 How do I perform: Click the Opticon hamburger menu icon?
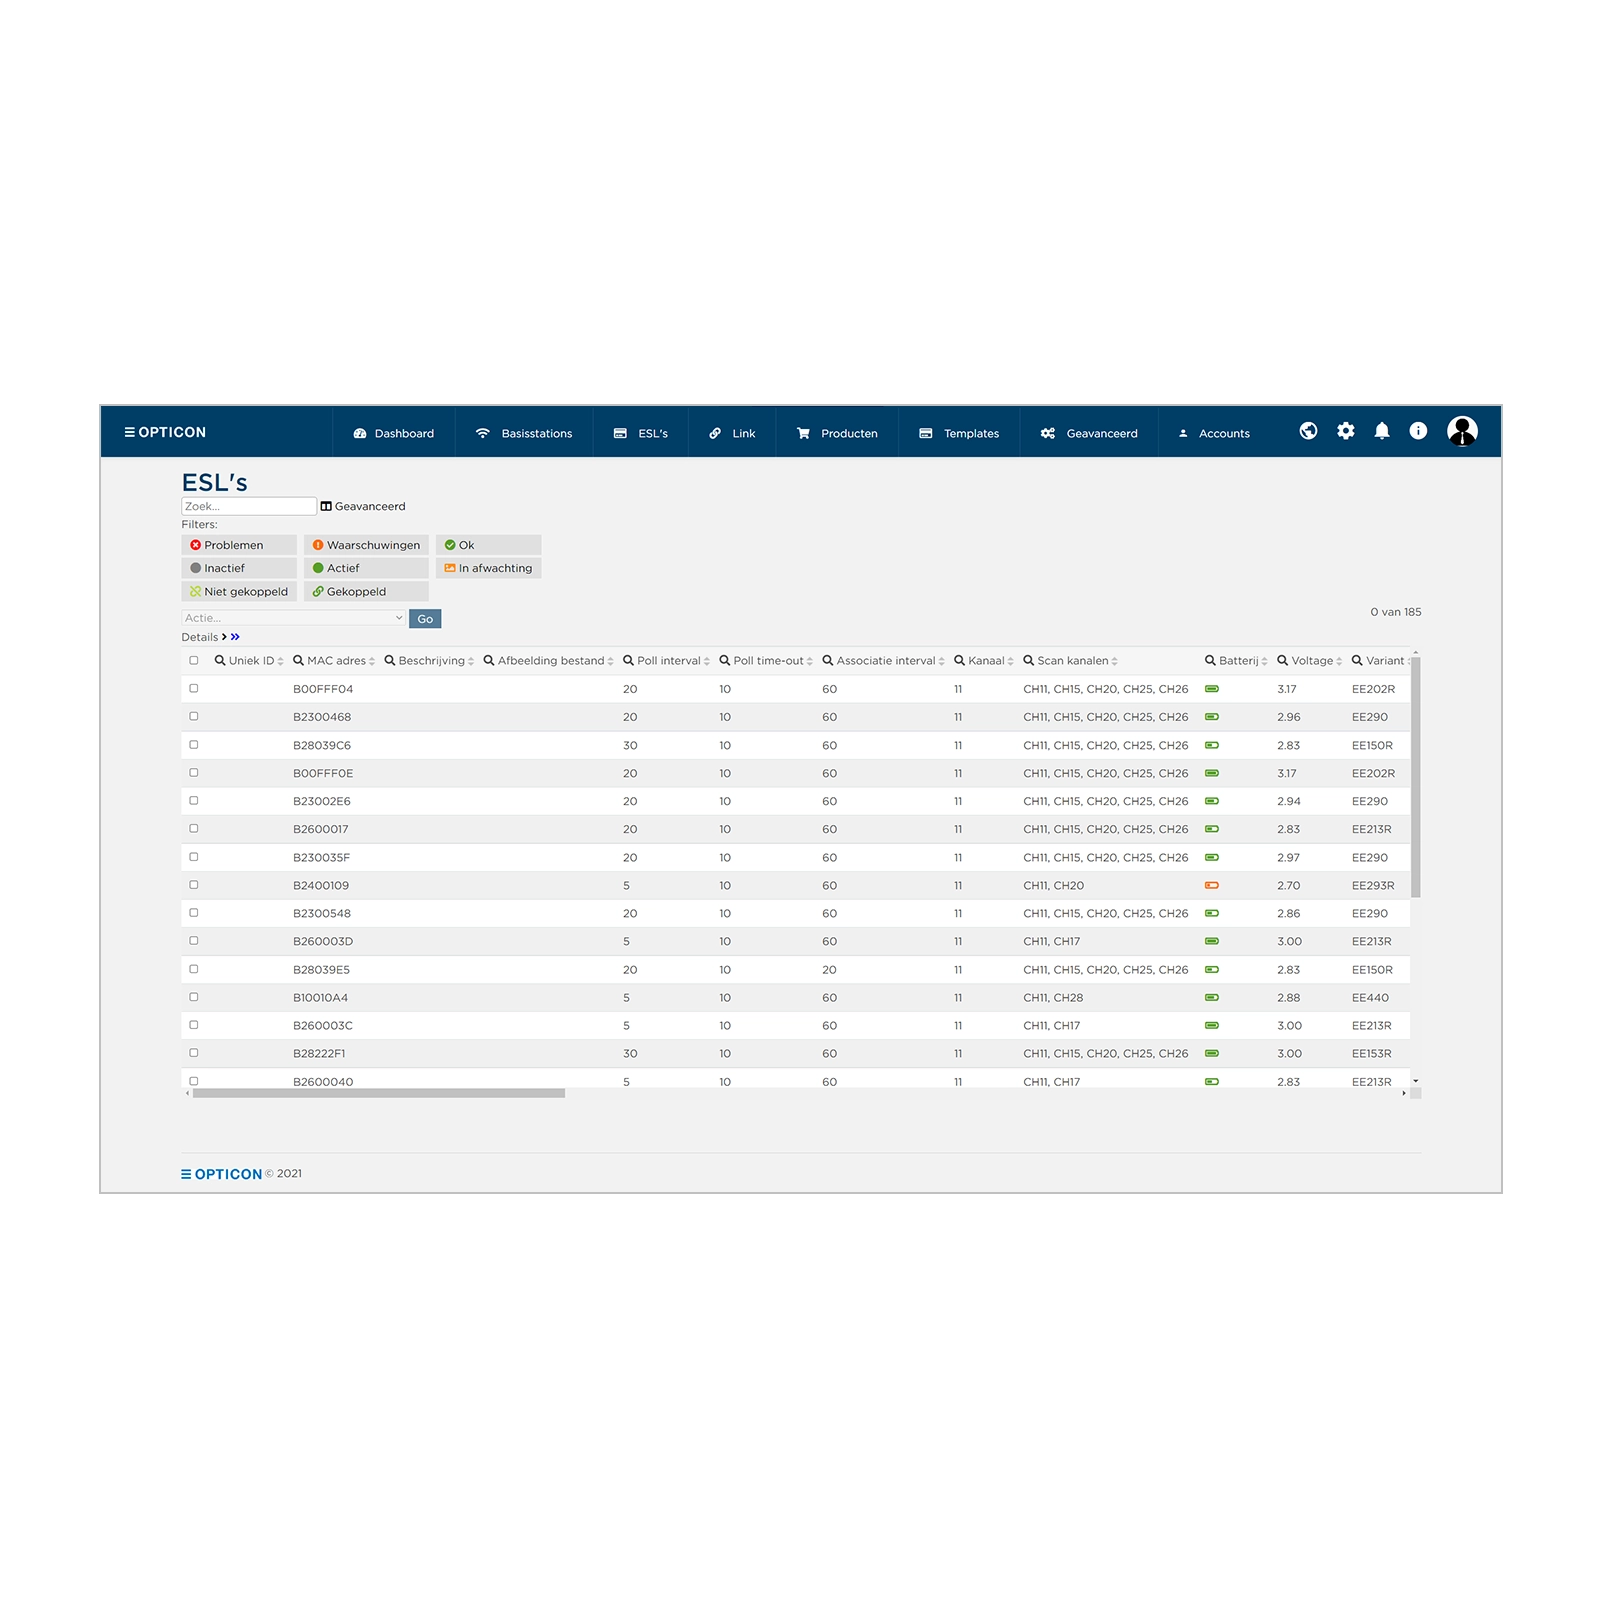(x=129, y=432)
